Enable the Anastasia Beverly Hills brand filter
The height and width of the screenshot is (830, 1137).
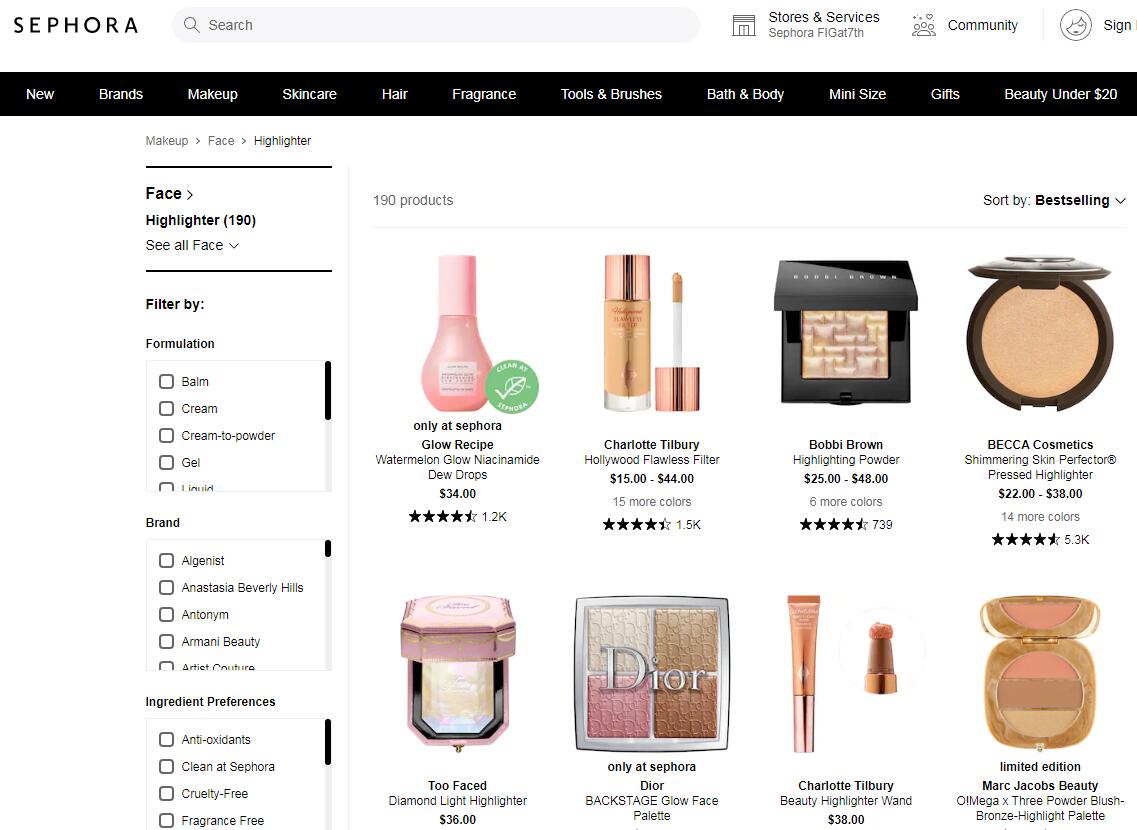167,588
